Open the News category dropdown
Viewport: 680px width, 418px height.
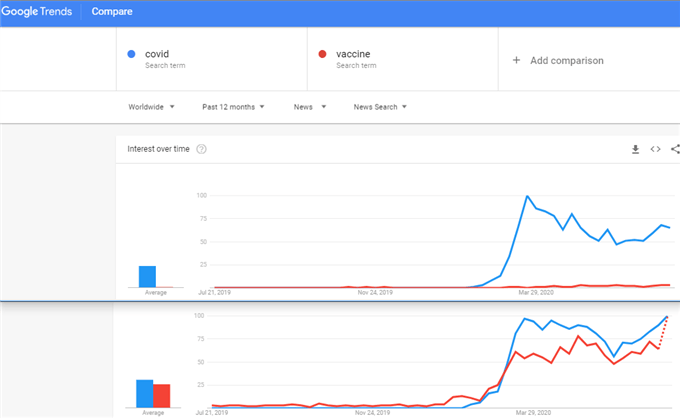pyautogui.click(x=309, y=107)
